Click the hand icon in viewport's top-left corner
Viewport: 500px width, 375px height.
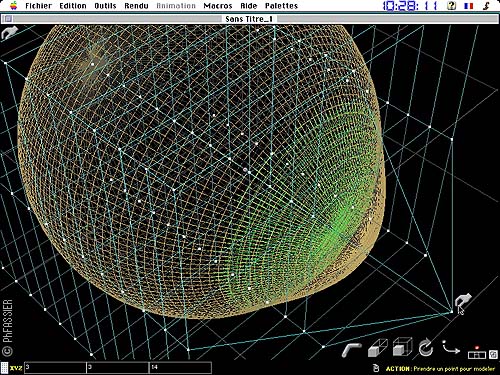pos(9,33)
